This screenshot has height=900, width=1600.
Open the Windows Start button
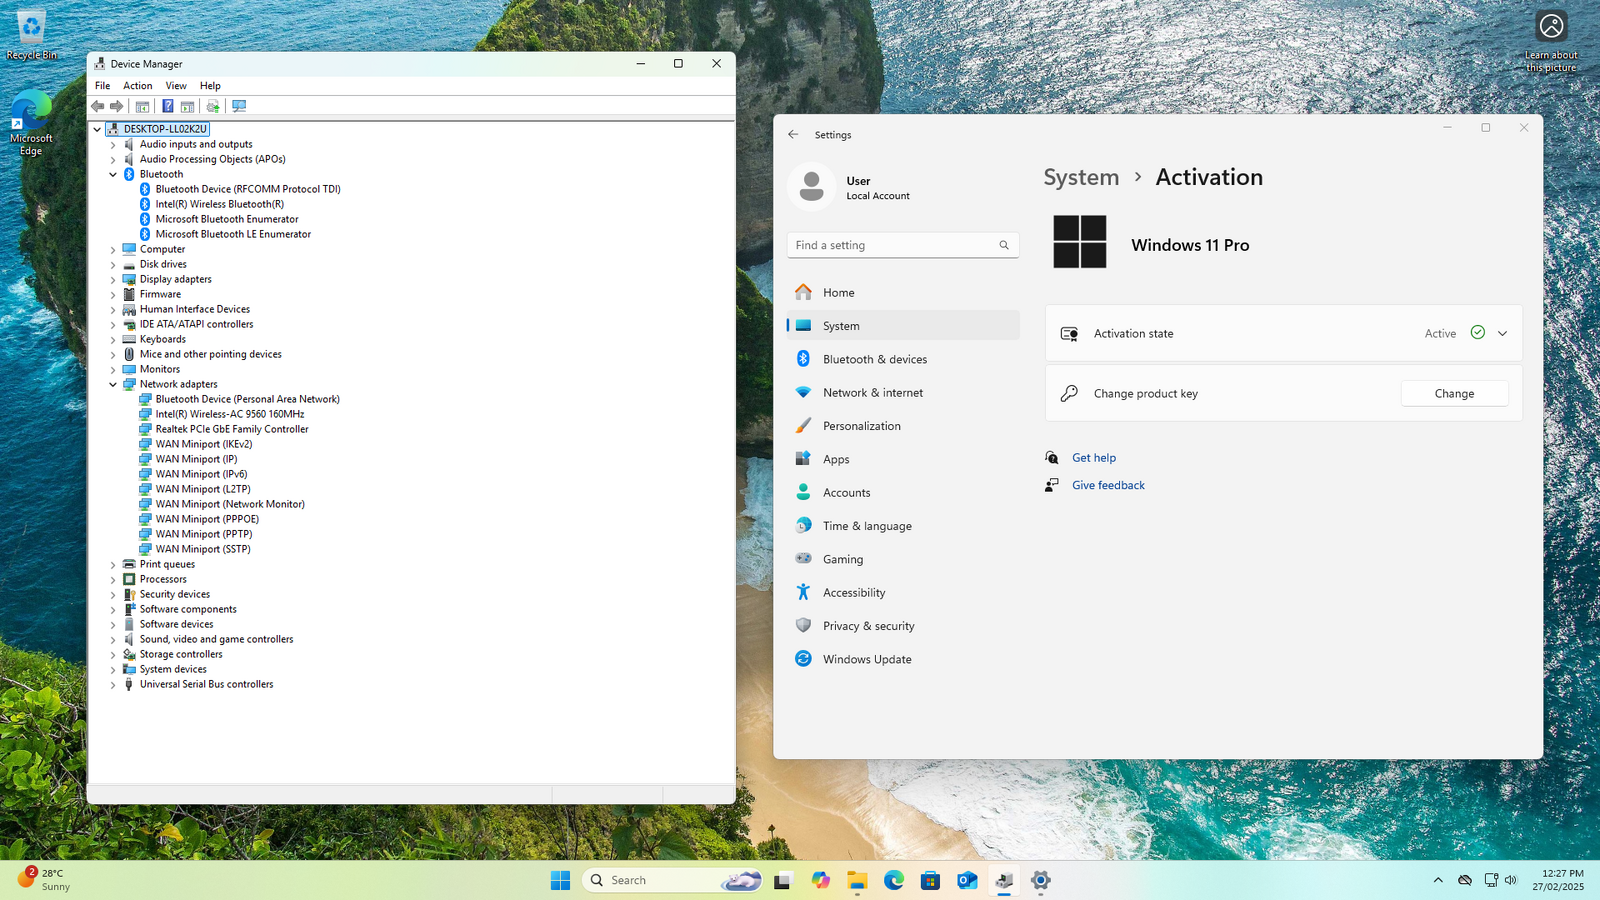point(560,880)
